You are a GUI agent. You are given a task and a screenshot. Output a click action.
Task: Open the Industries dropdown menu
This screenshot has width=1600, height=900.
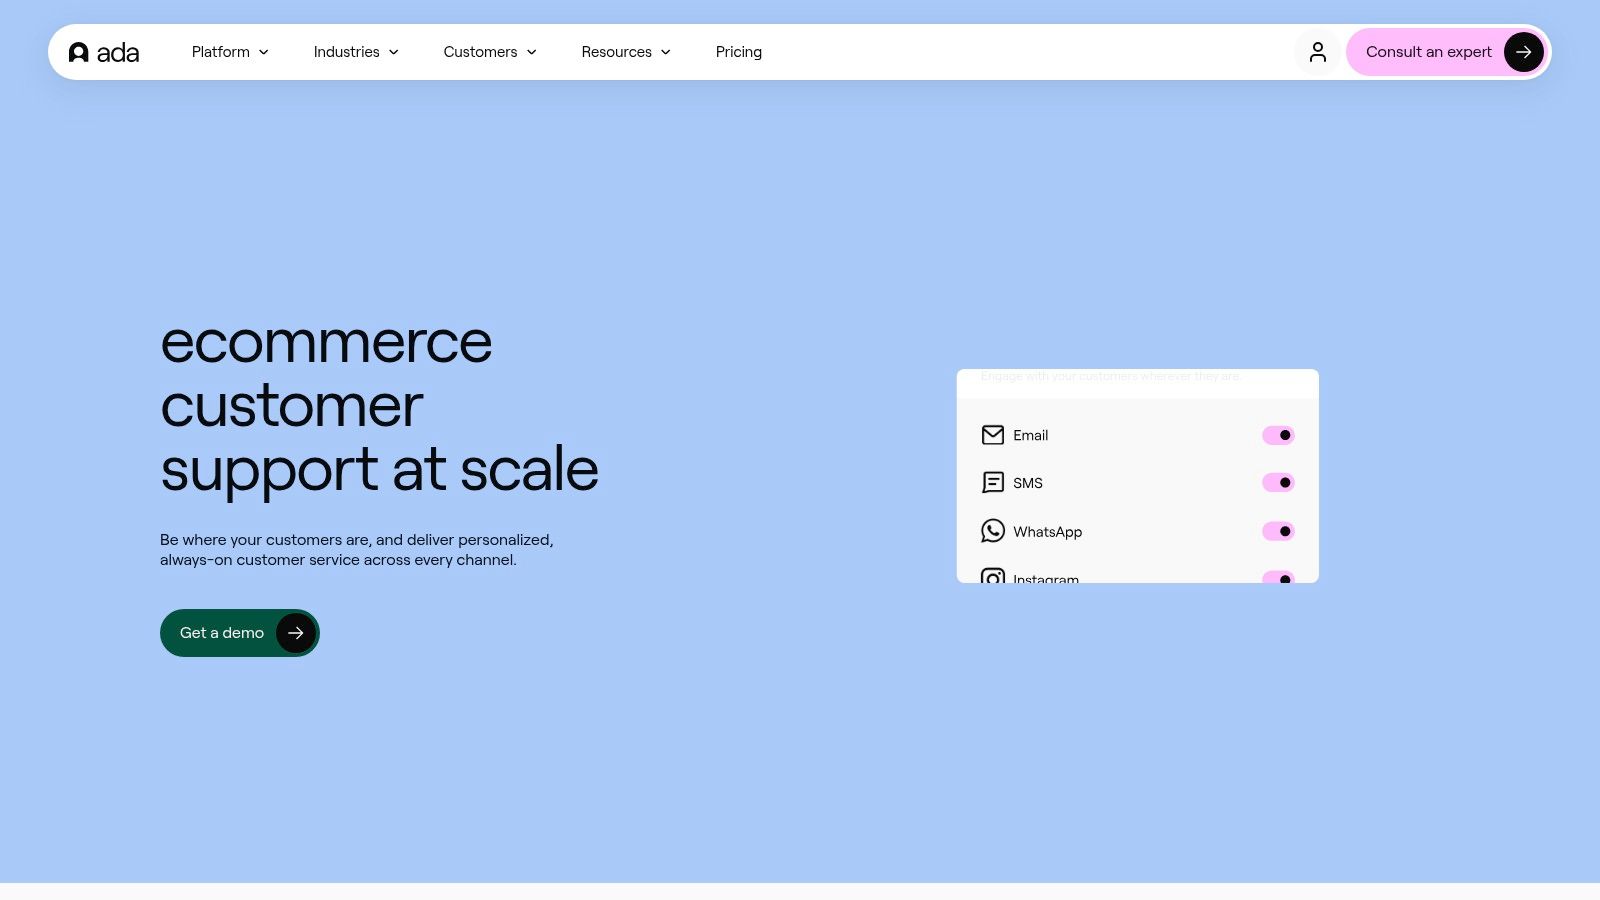356,52
